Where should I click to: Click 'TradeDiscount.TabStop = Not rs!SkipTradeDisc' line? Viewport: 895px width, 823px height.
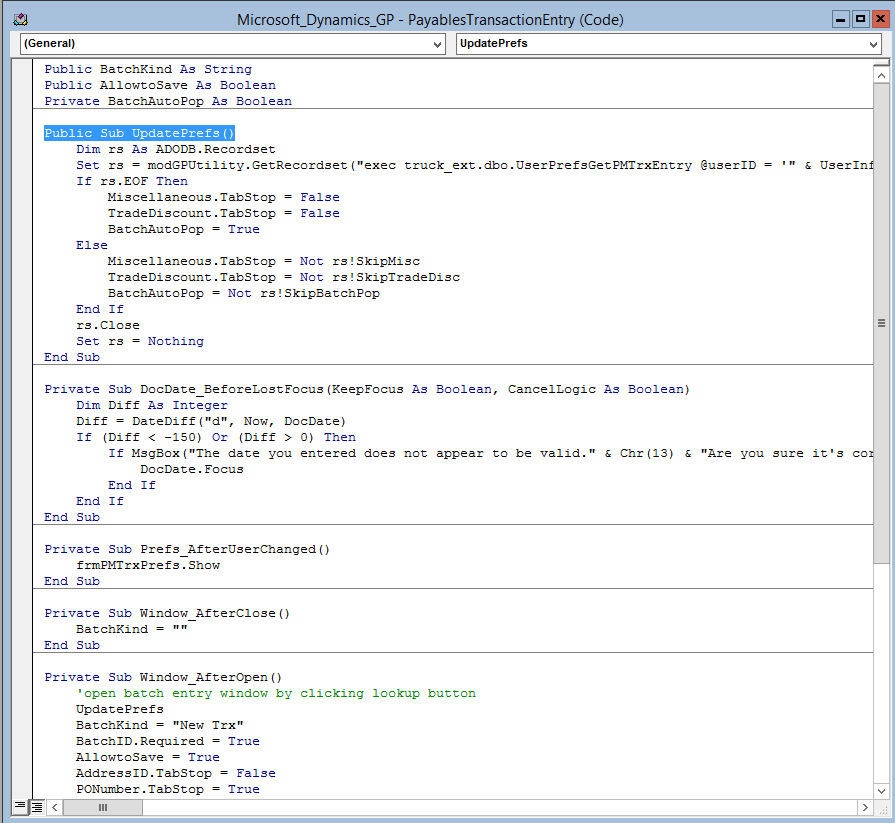[284, 277]
